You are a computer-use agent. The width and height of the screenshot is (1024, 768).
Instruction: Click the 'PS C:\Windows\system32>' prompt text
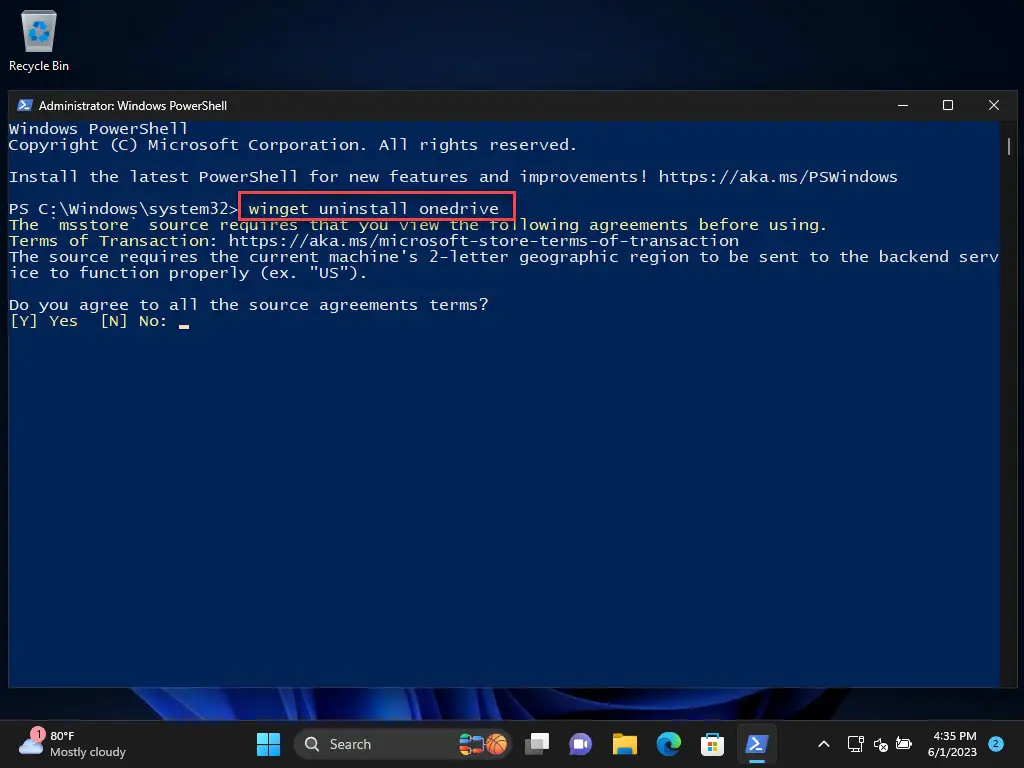(x=123, y=209)
